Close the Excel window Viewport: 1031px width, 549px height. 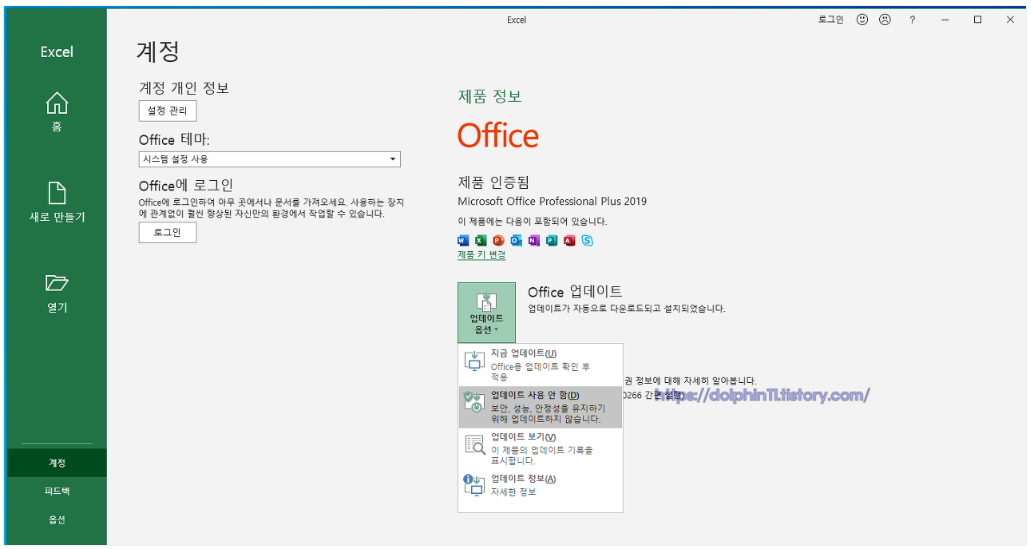point(1011,20)
